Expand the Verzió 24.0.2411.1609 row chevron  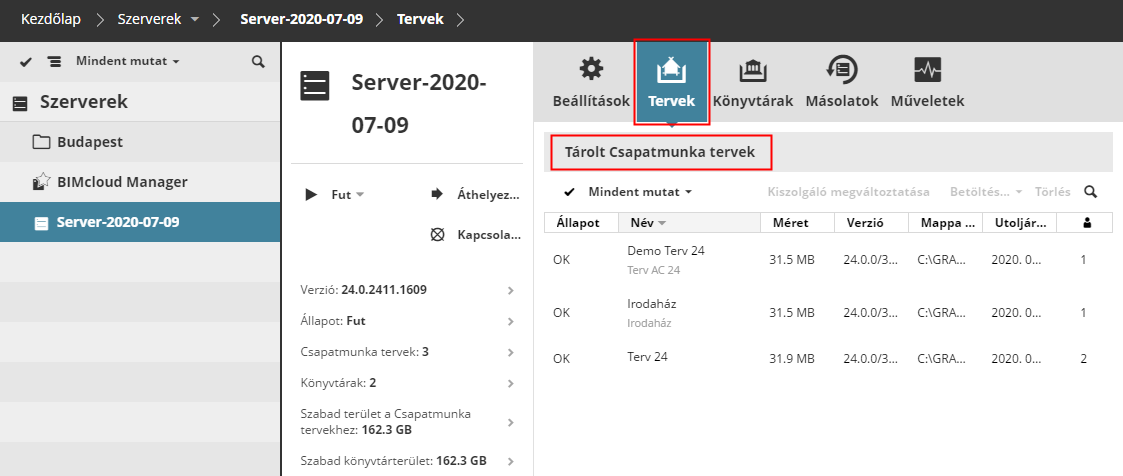click(x=511, y=291)
